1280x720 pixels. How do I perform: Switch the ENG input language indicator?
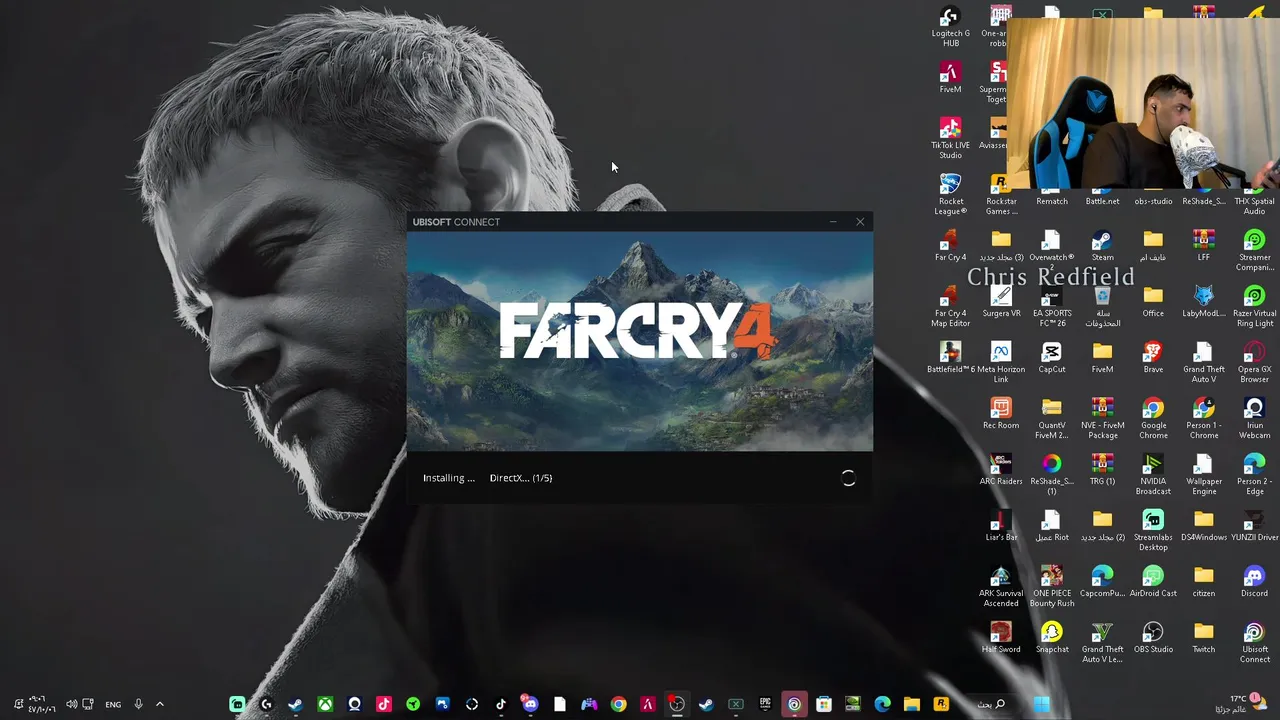[113, 704]
